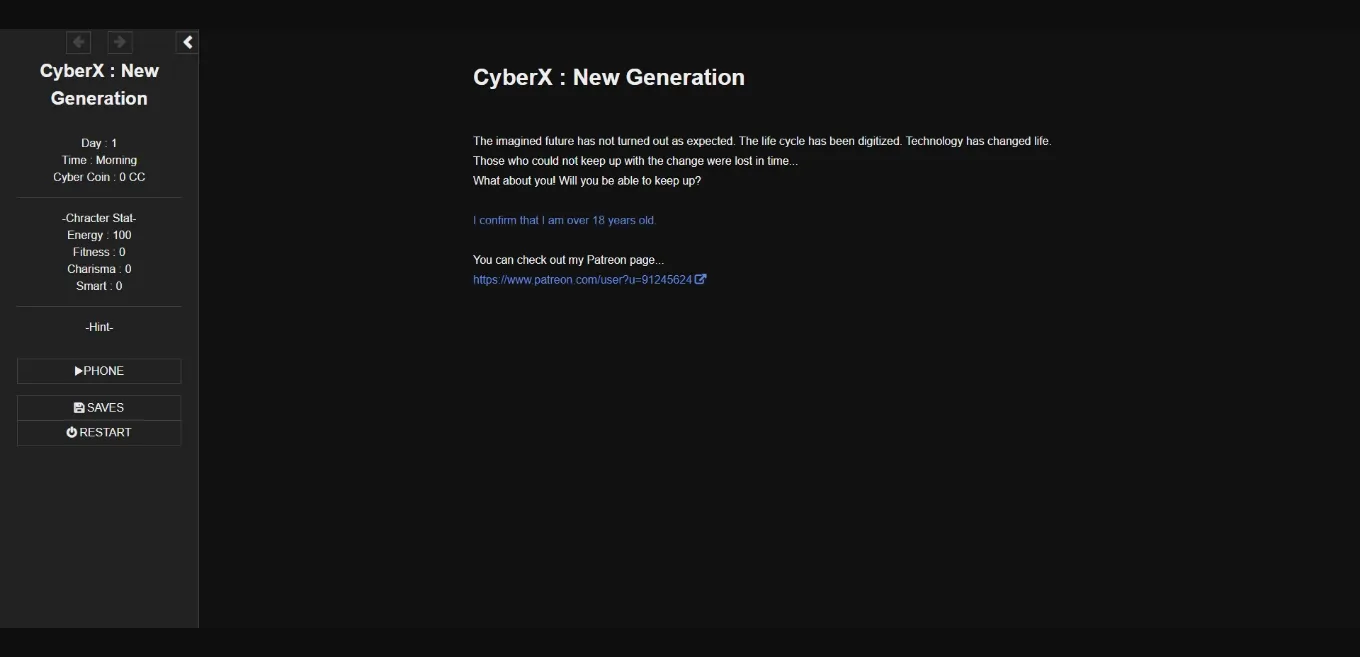The image size is (1360, 657).
Task: Open the Patreon page link
Action: 582,279
